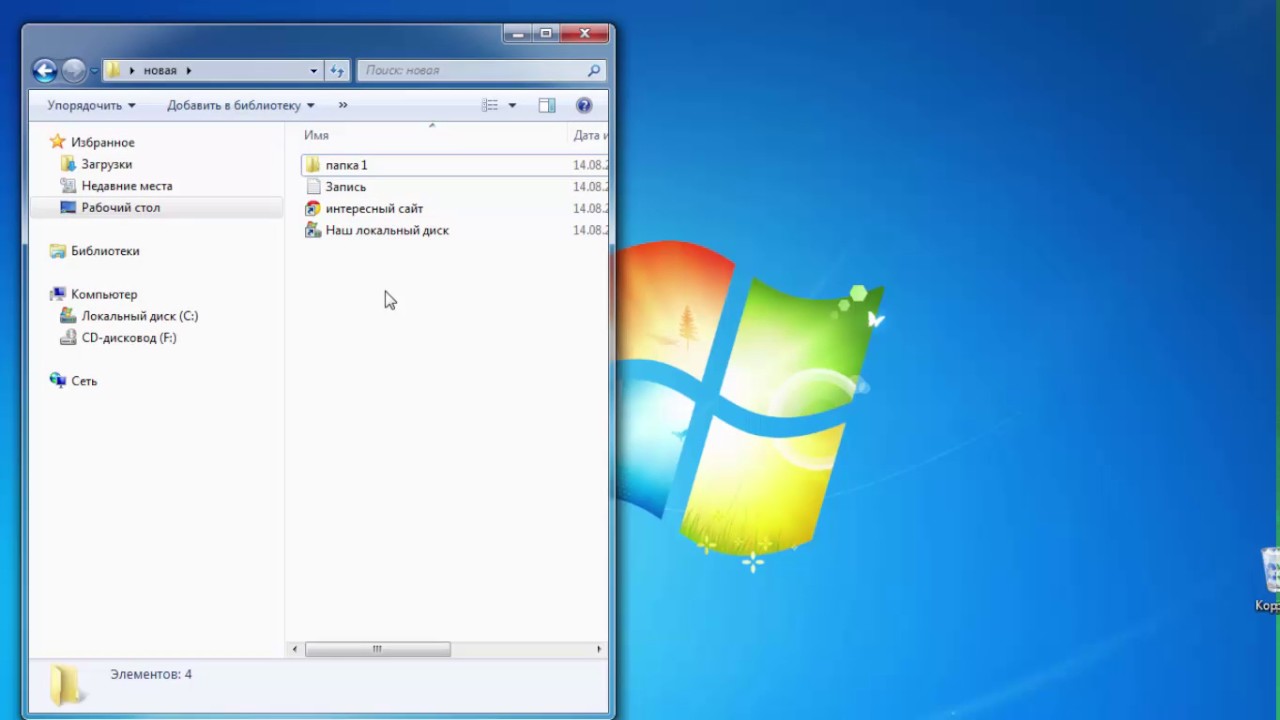Select the "Запись" file name
This screenshot has height=720, width=1280.
click(345, 187)
